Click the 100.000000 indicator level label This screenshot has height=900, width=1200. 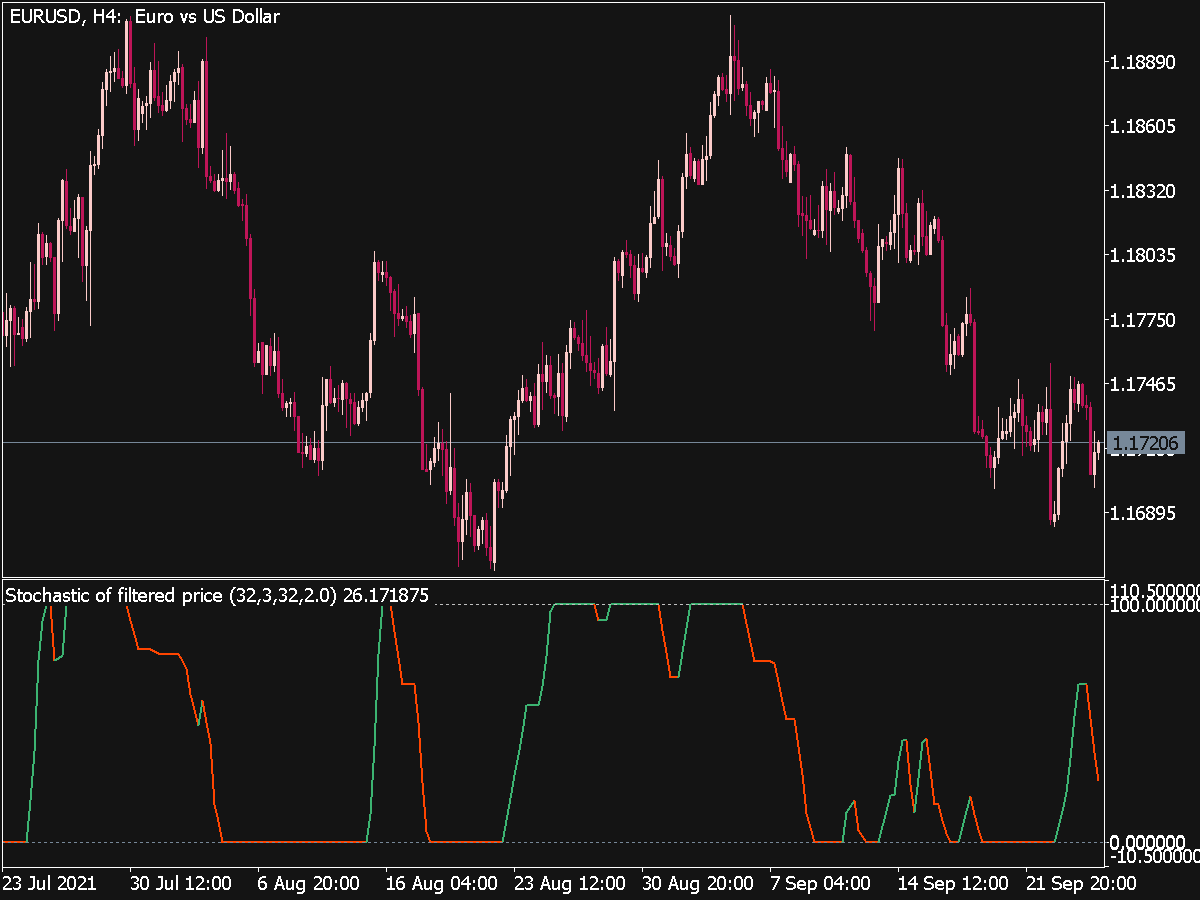(1153, 606)
